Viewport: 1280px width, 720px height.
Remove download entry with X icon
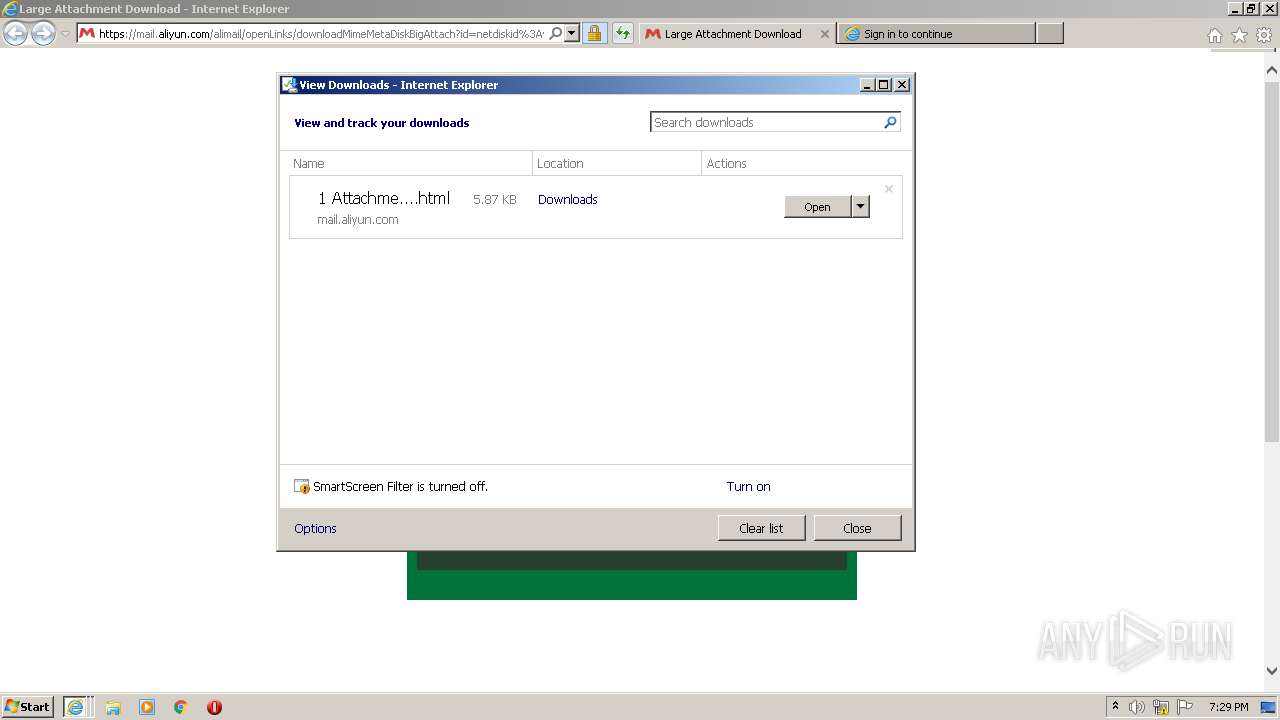click(x=888, y=189)
